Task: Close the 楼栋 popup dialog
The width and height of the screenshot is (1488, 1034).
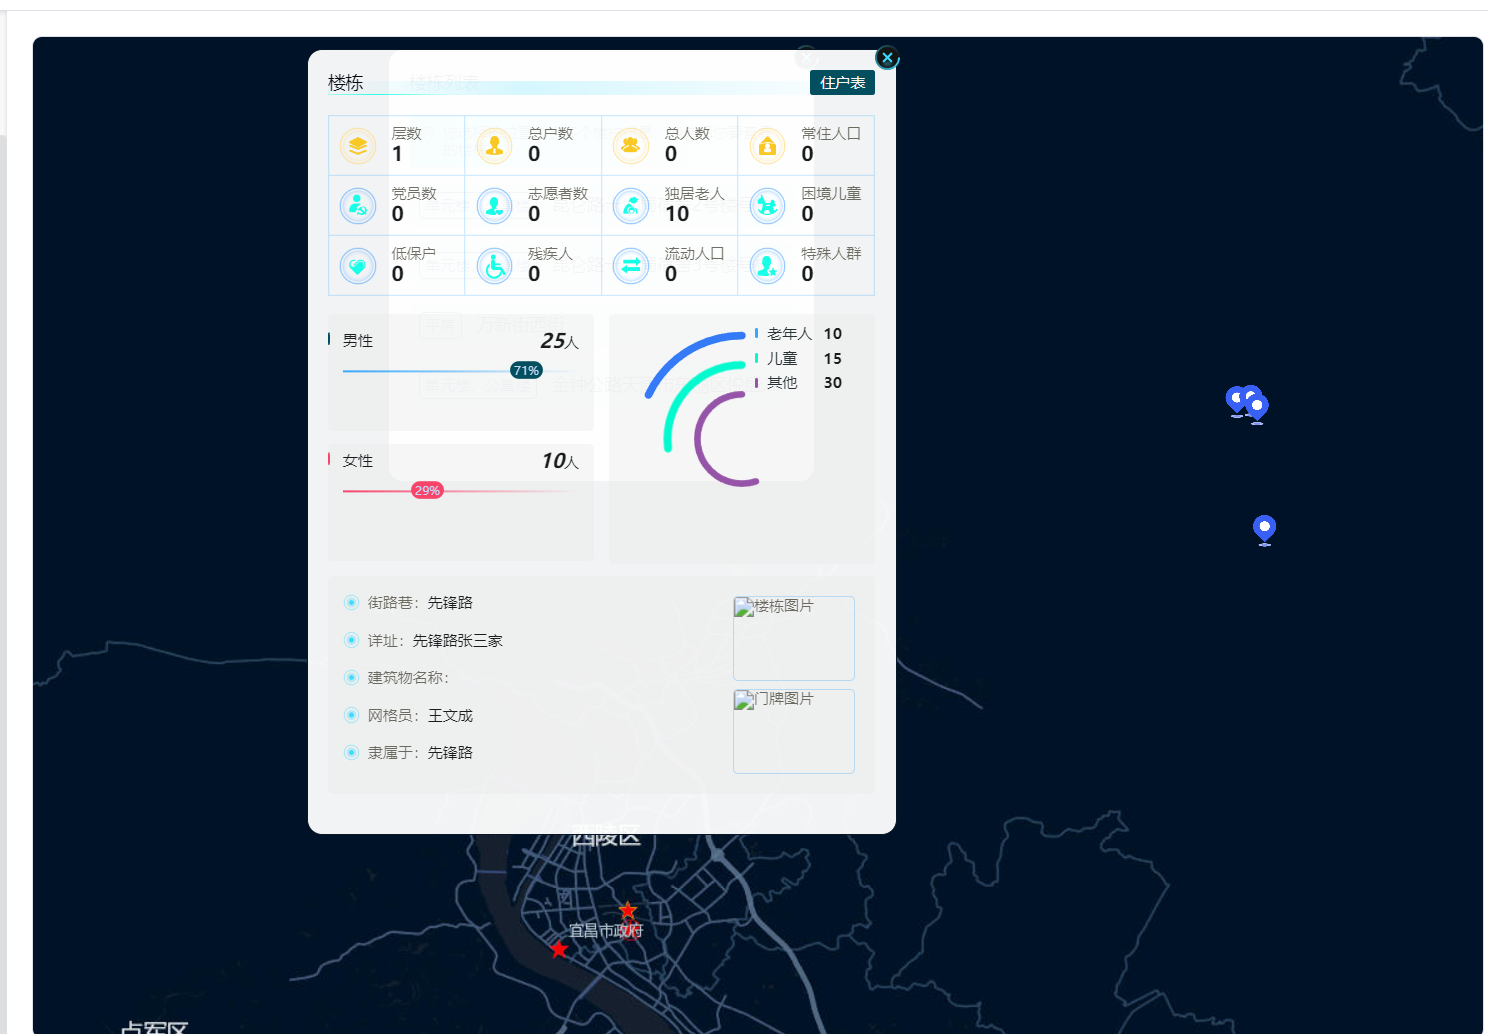Action: tap(887, 58)
